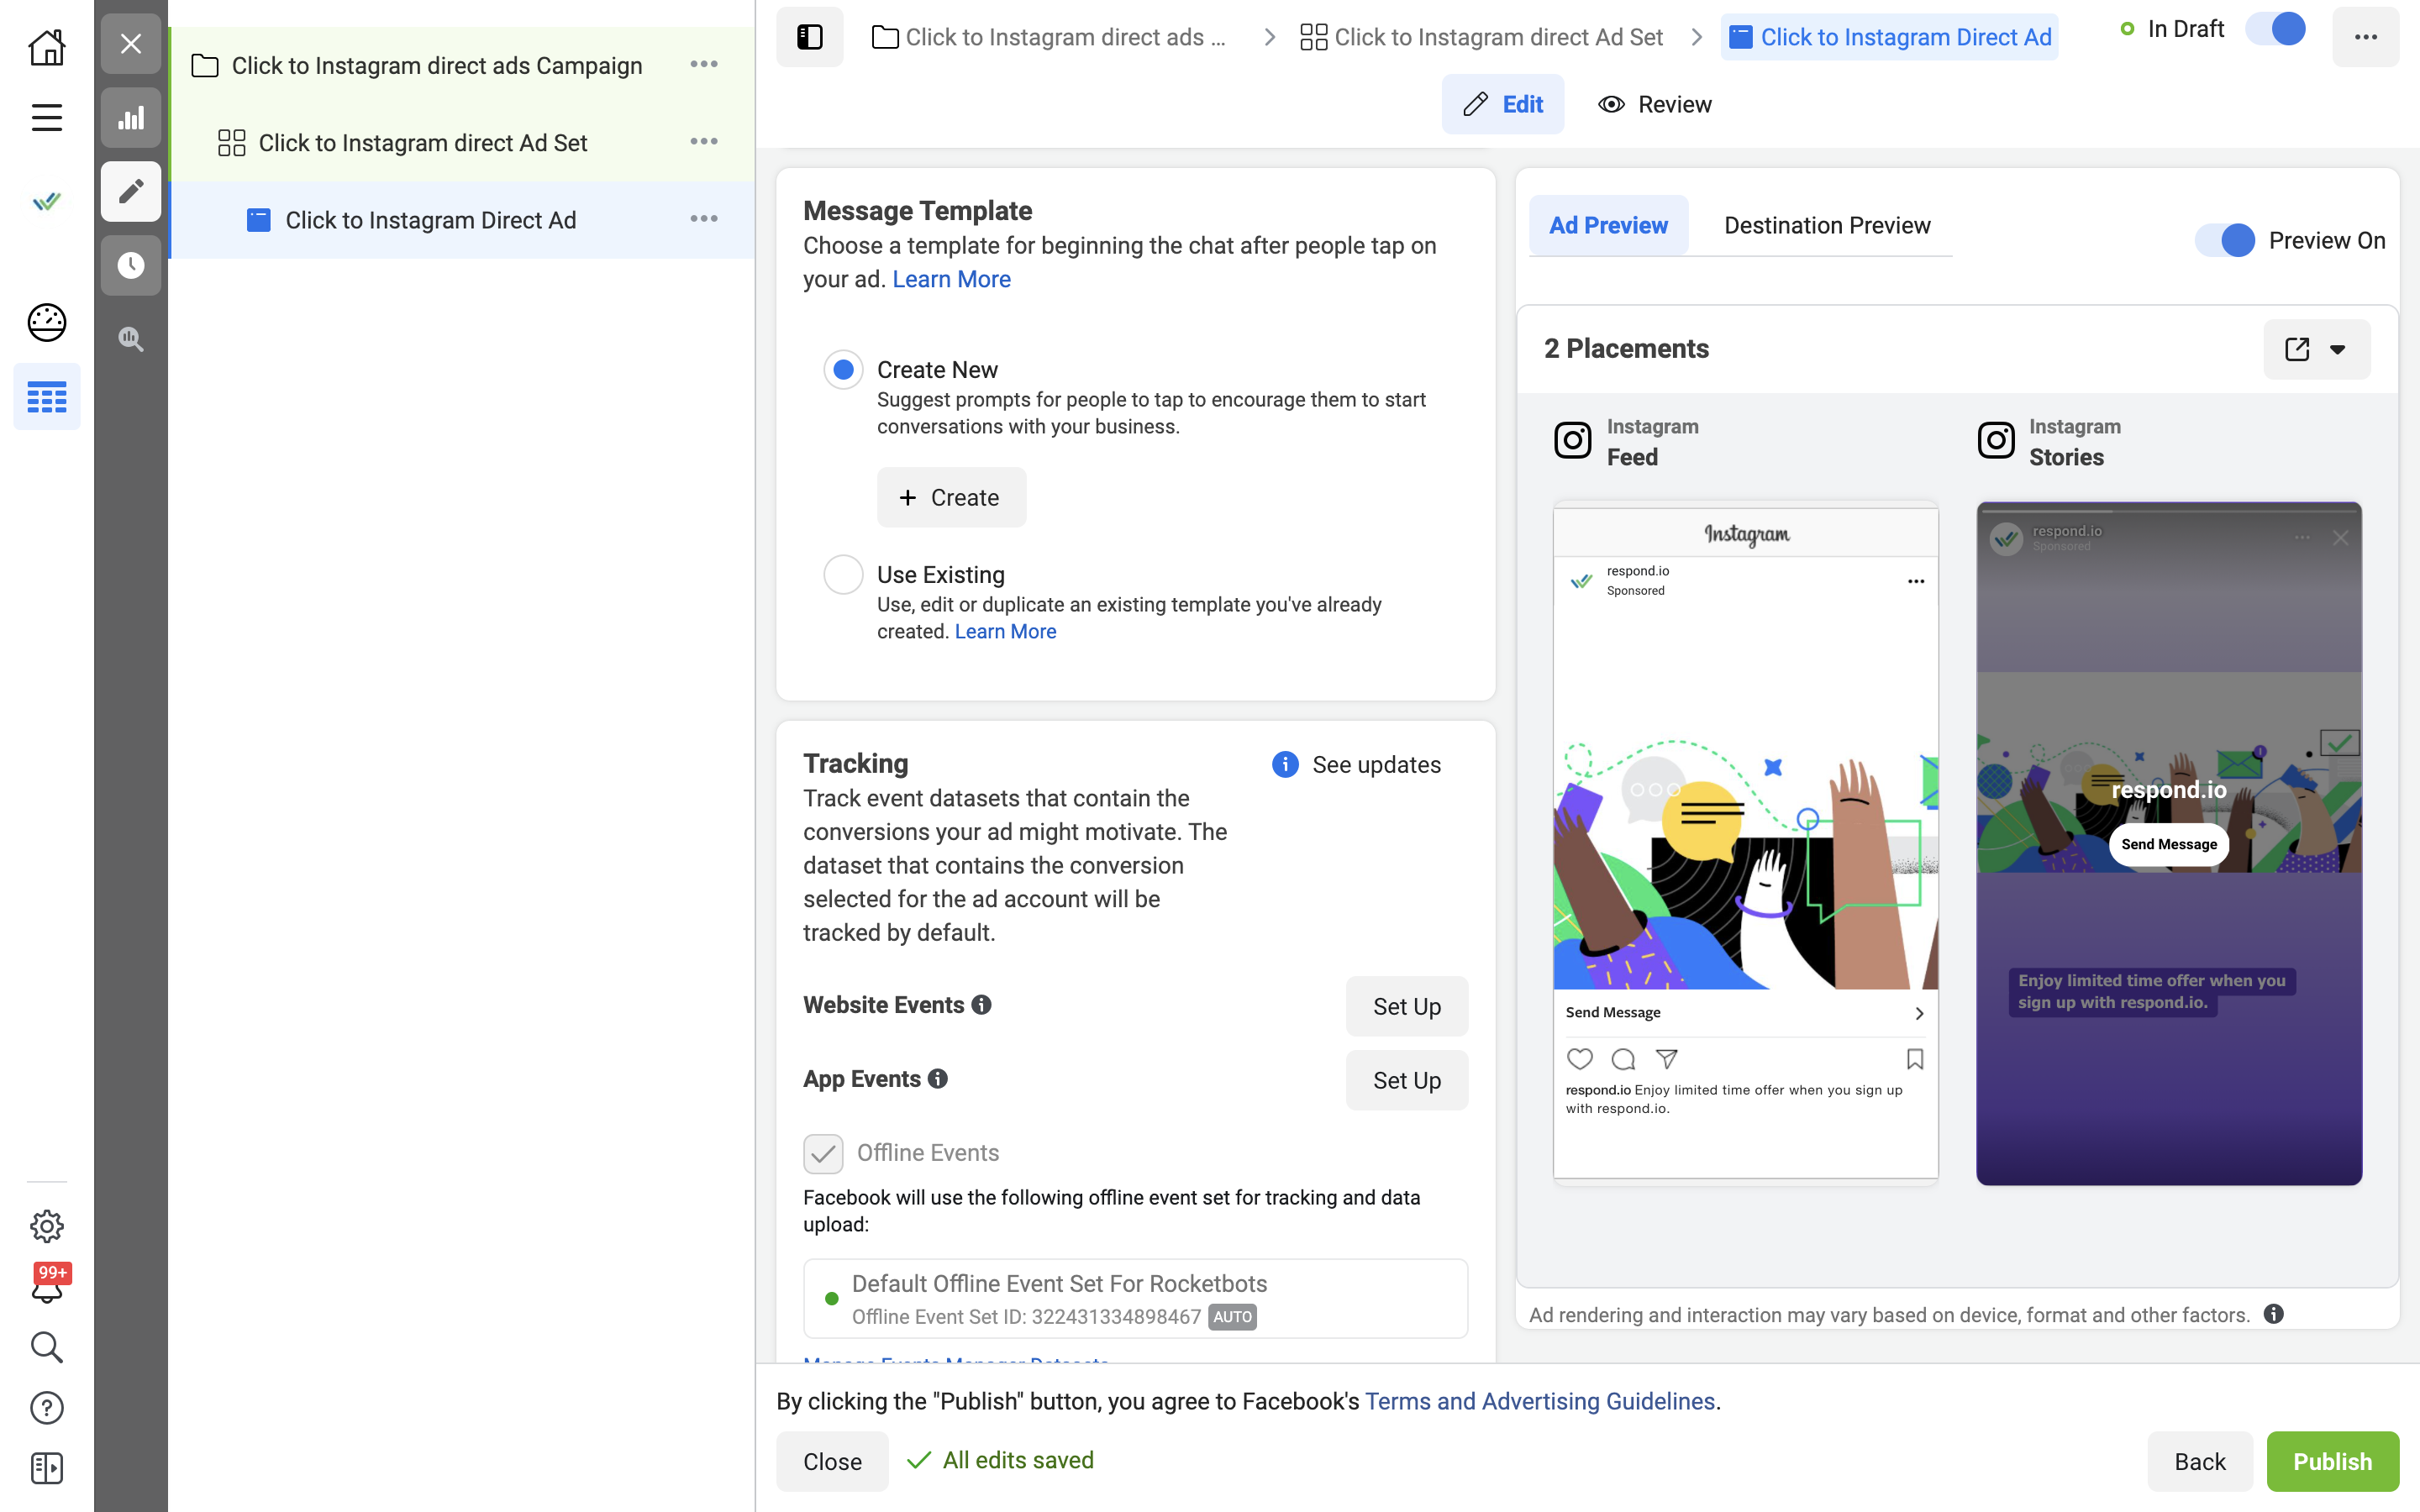Click Set Up for Website Events
Viewport: 2420px width, 1512px height.
click(1407, 1005)
